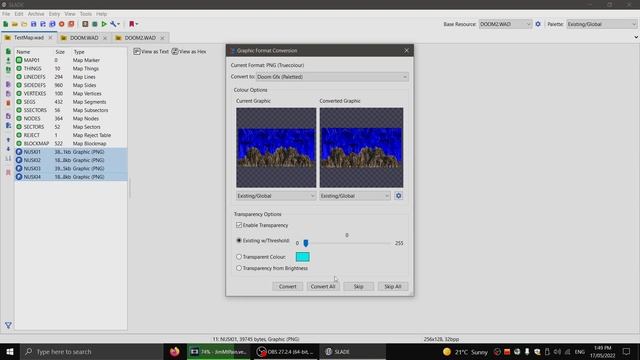The width and height of the screenshot is (640, 360).
Task: Select Transparency from Brightness radio option
Action: tap(239, 268)
